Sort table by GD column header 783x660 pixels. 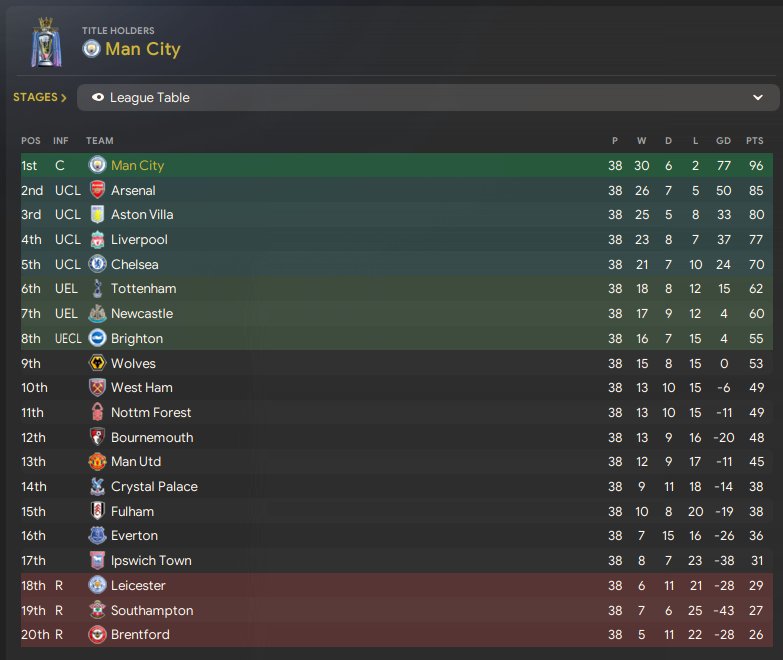pos(722,141)
